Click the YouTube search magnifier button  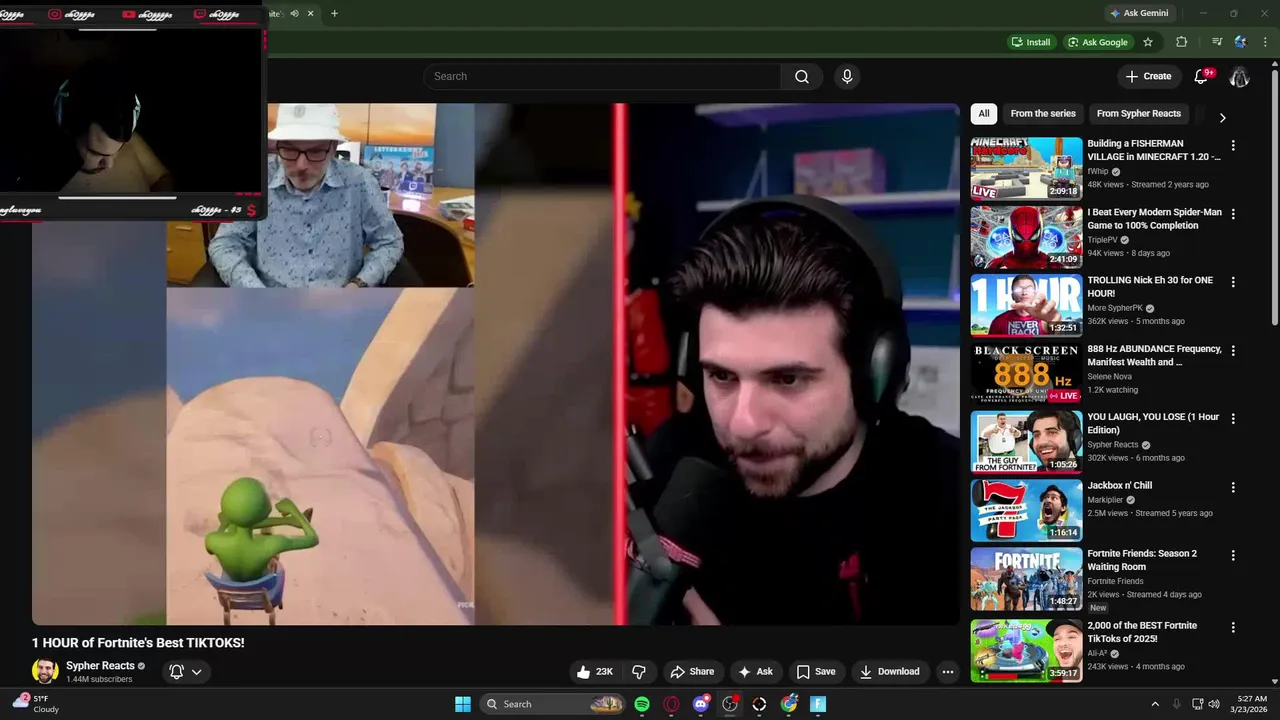[802, 76]
